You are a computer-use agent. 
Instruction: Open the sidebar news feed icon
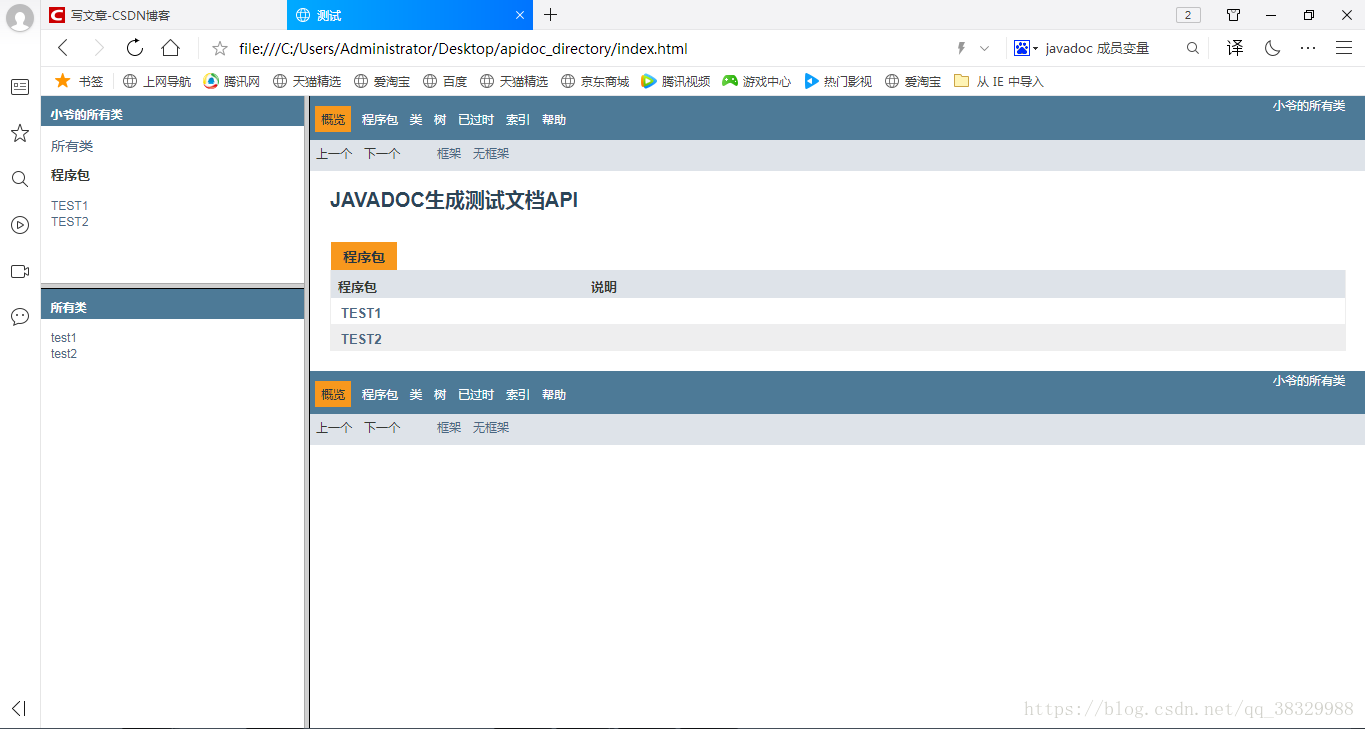coord(20,87)
